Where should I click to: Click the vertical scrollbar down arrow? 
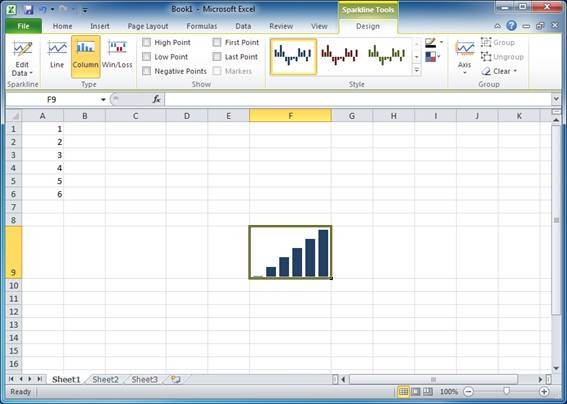pos(556,368)
